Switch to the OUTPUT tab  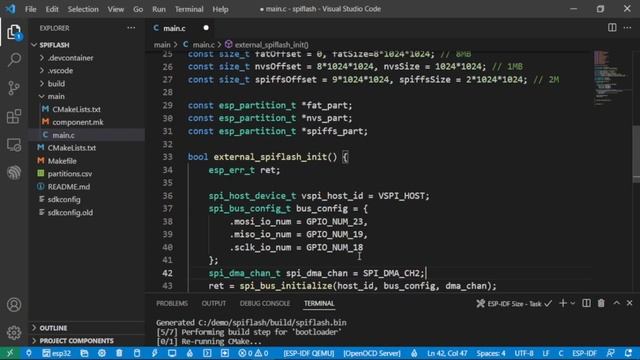[x=213, y=303]
